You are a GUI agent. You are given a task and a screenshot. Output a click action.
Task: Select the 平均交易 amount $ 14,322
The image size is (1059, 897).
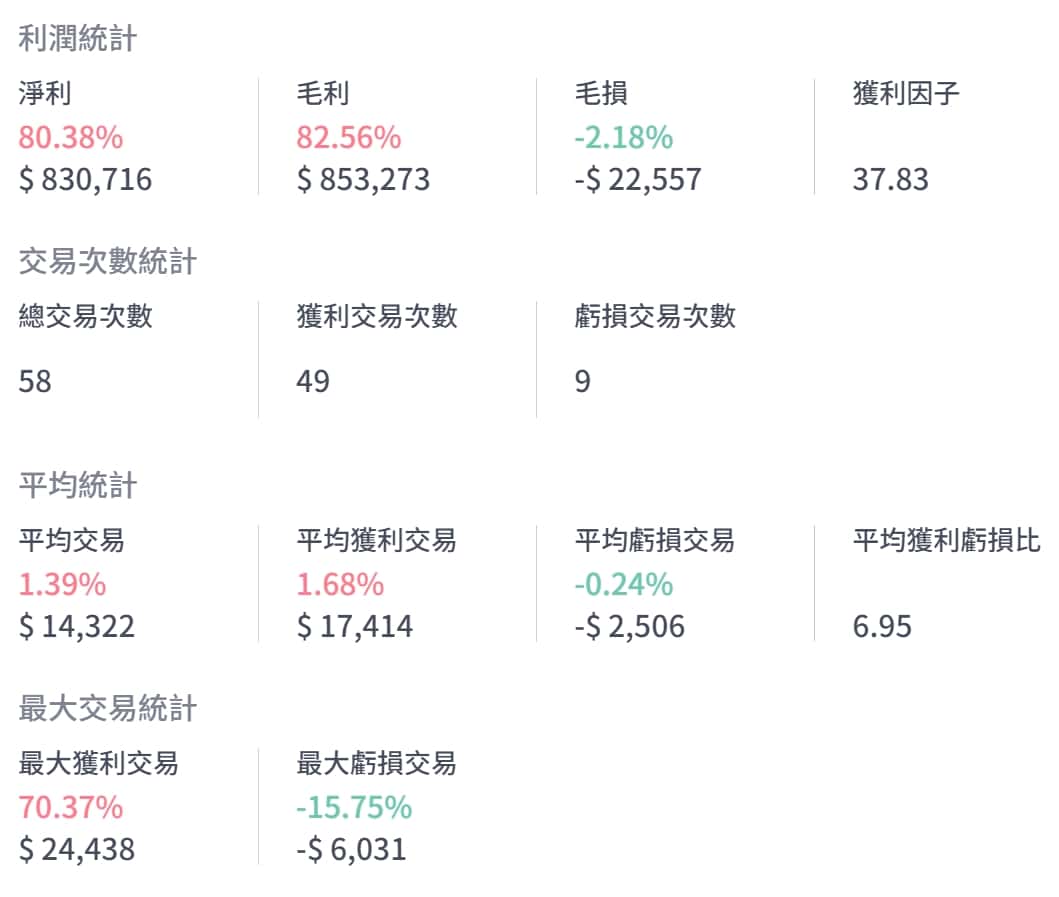[77, 627]
